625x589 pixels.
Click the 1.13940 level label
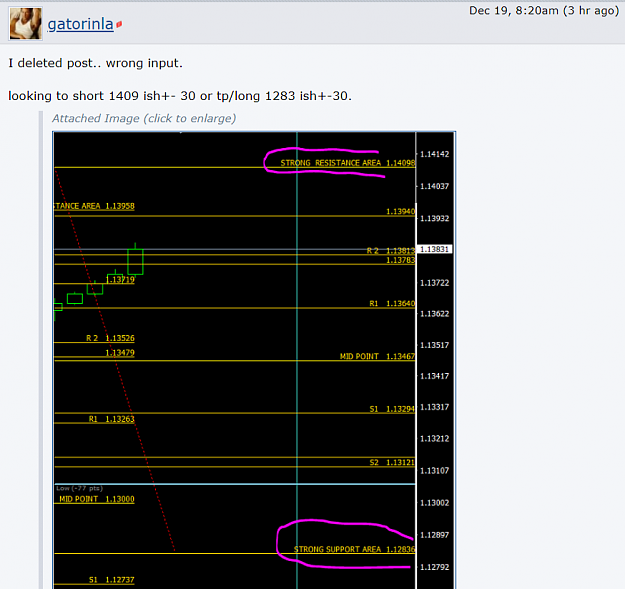[401, 211]
